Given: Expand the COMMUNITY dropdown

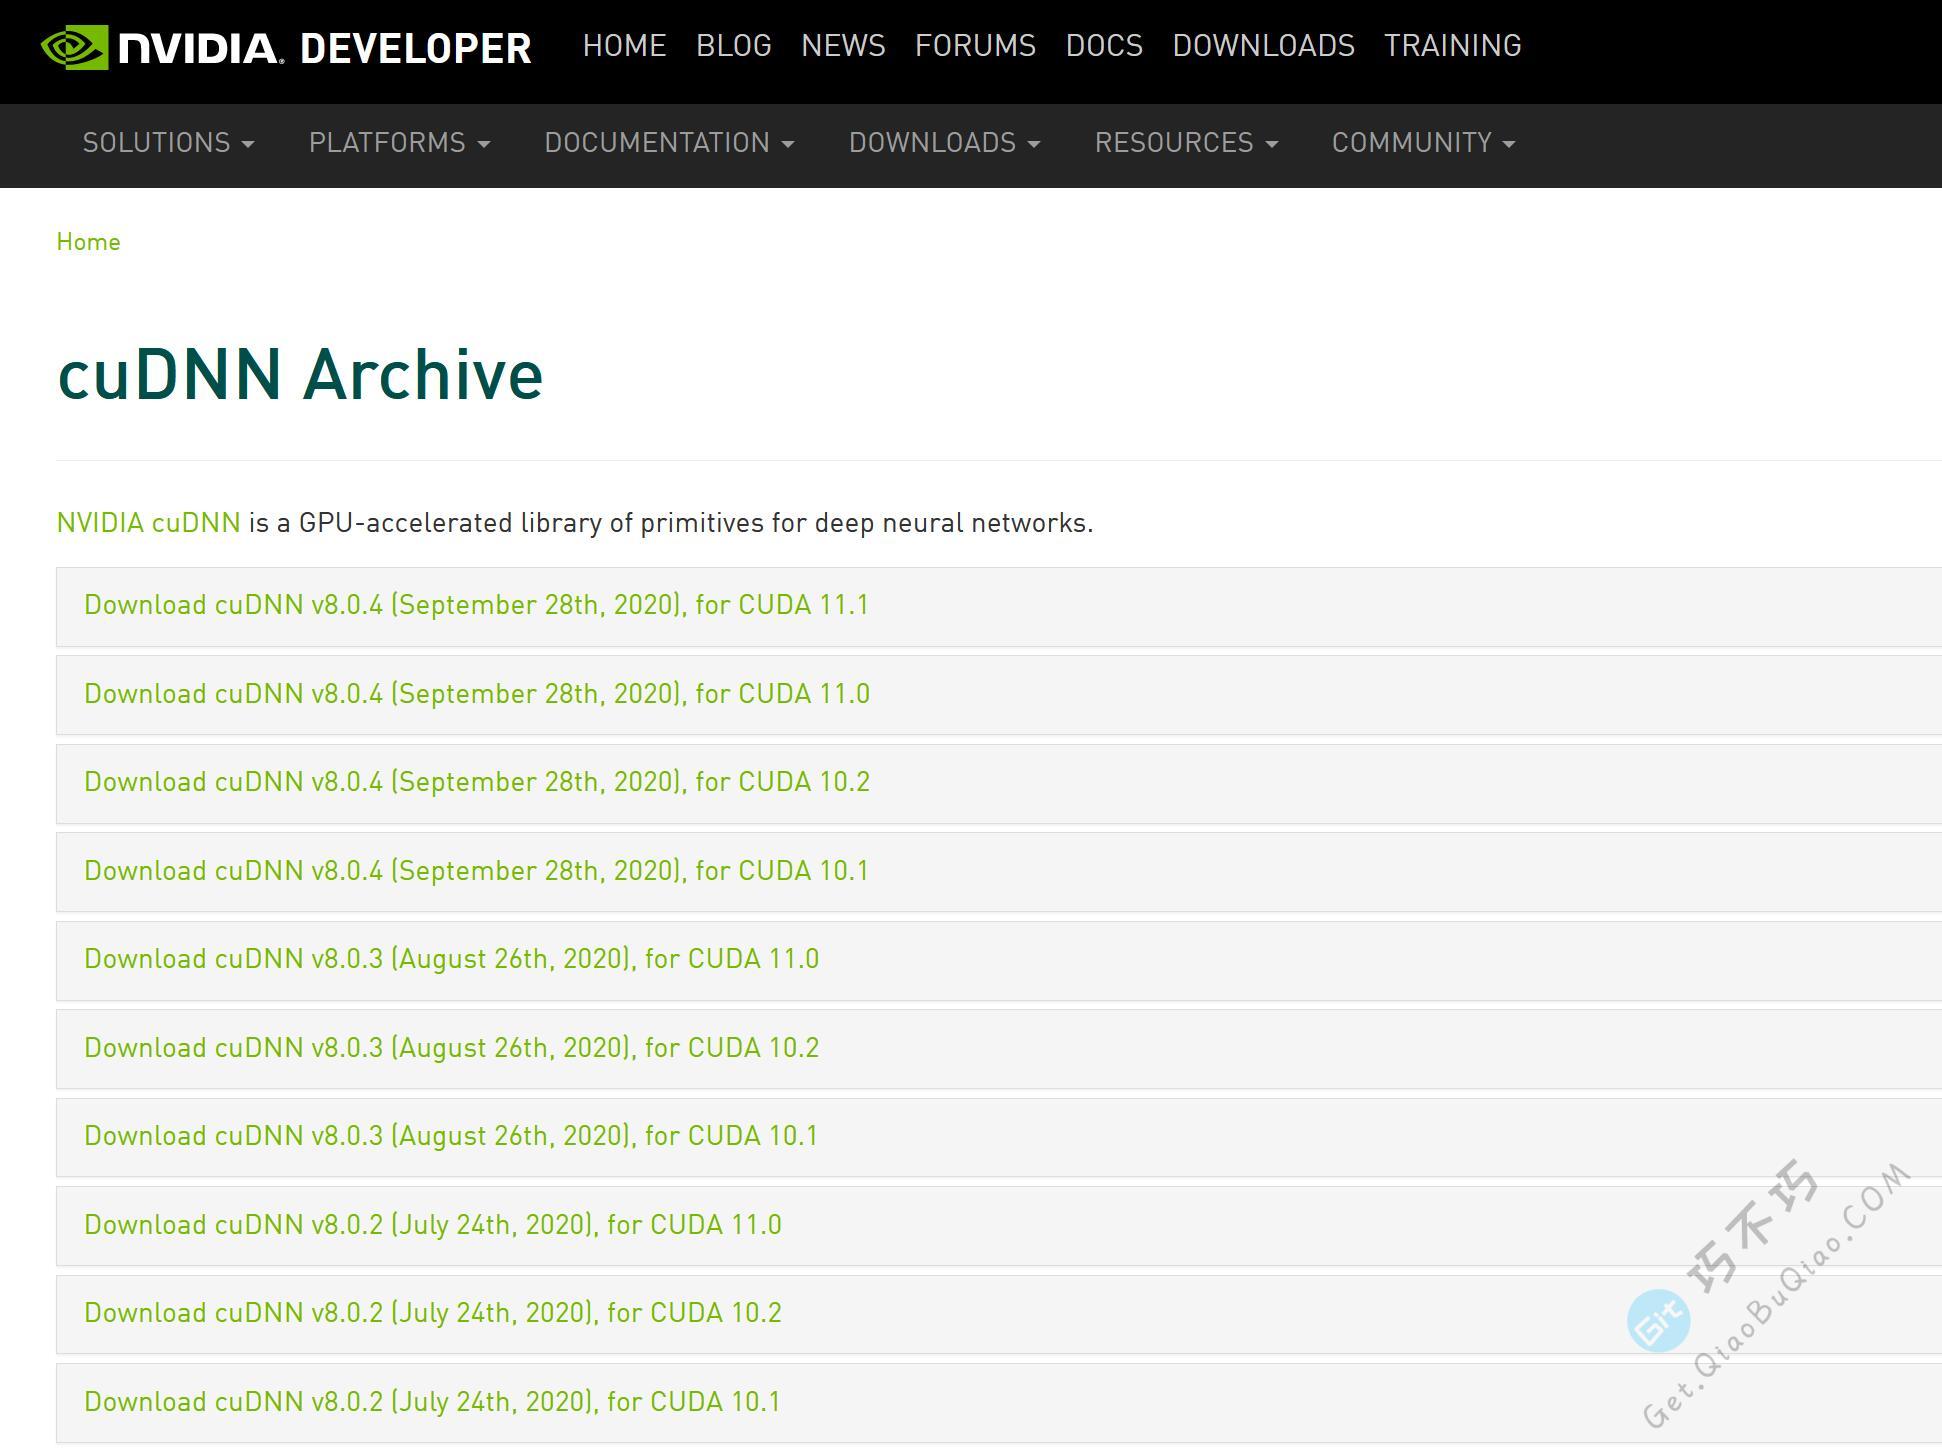Looking at the screenshot, I should 1423,143.
